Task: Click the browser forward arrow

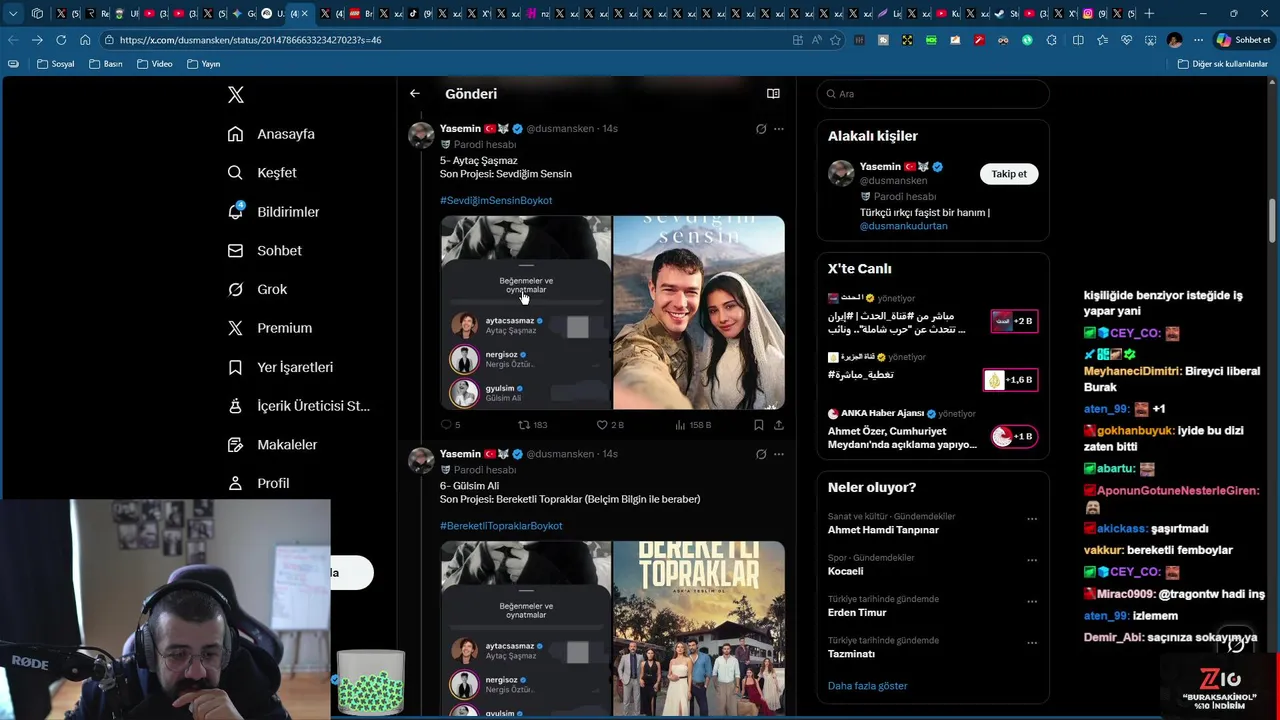Action: pyautogui.click(x=37, y=40)
